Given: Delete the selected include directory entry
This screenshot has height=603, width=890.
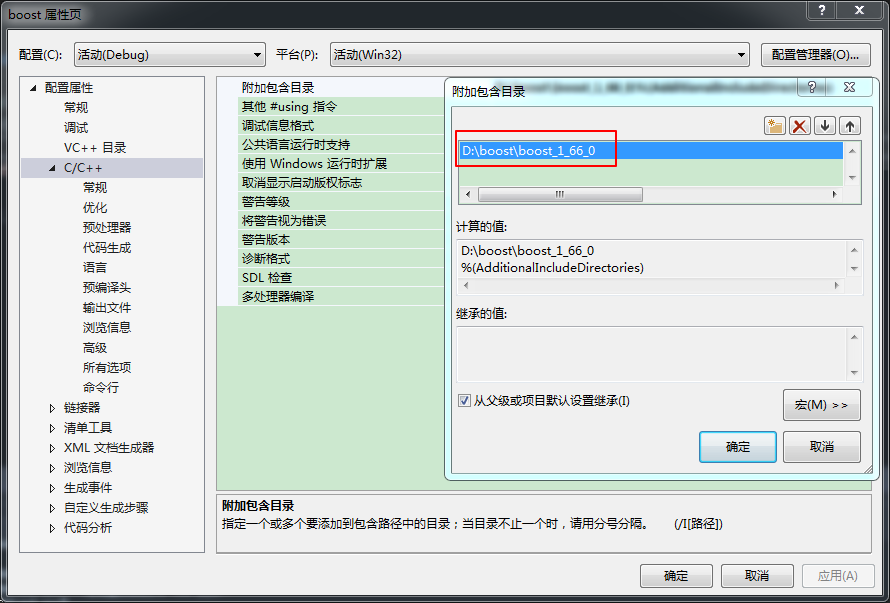Looking at the screenshot, I should tap(800, 125).
